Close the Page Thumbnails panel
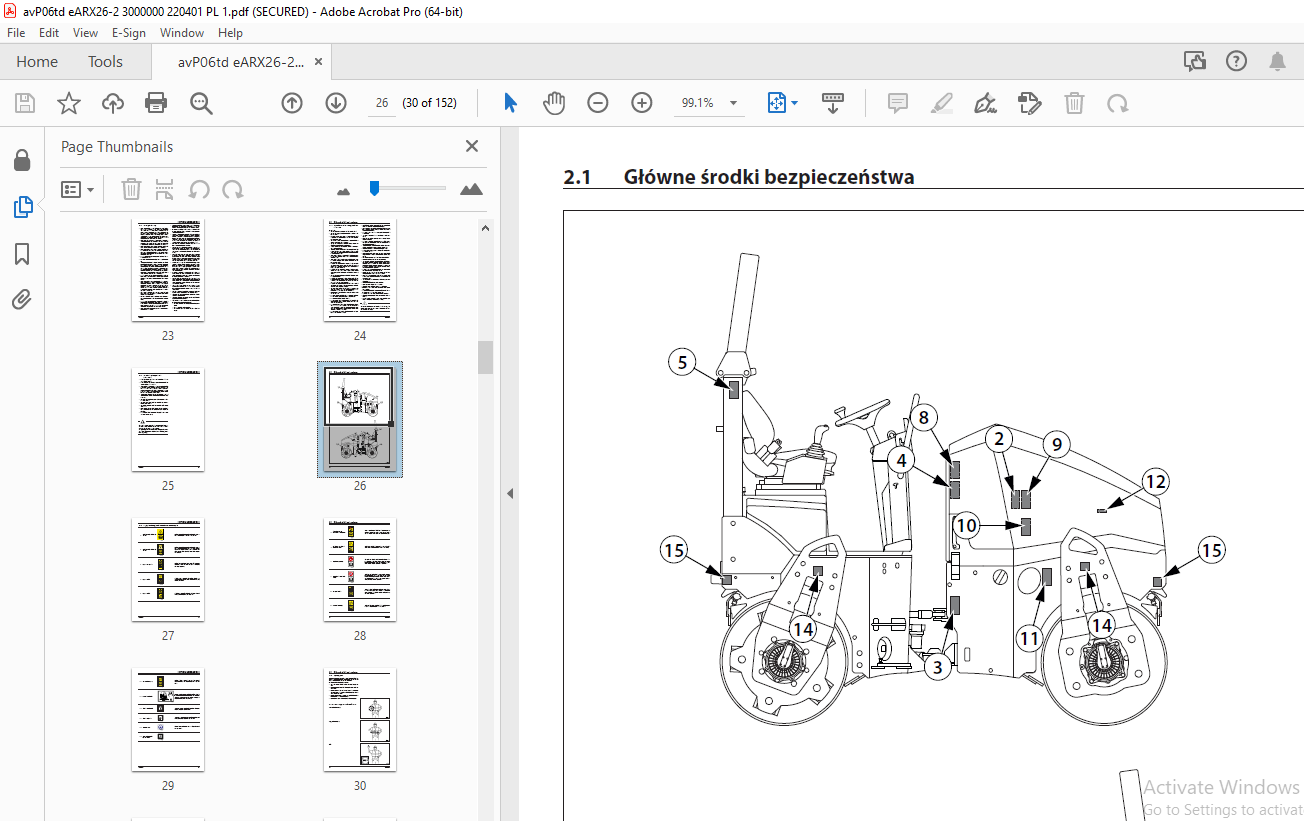 472,146
